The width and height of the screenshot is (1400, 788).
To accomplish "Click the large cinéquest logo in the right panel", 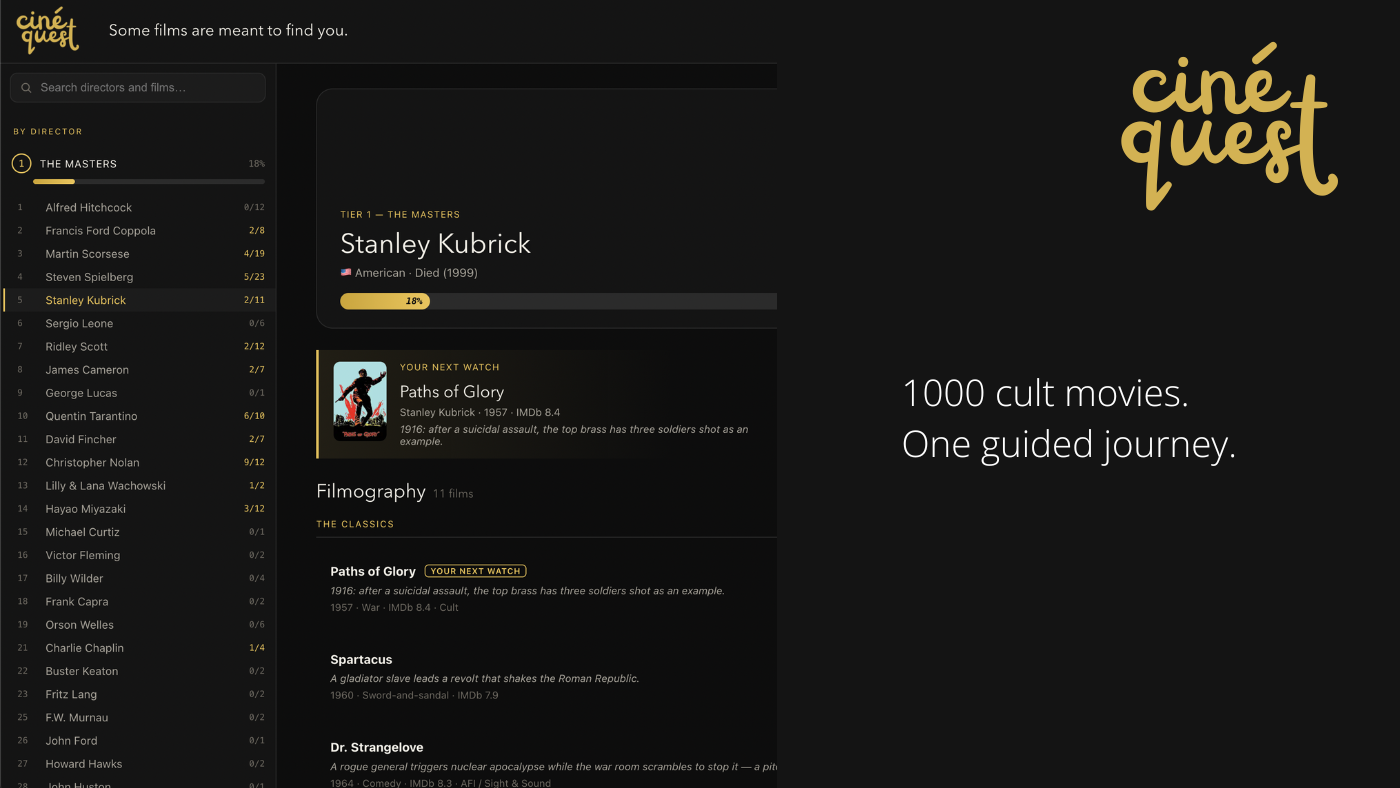I will 1229,126.
